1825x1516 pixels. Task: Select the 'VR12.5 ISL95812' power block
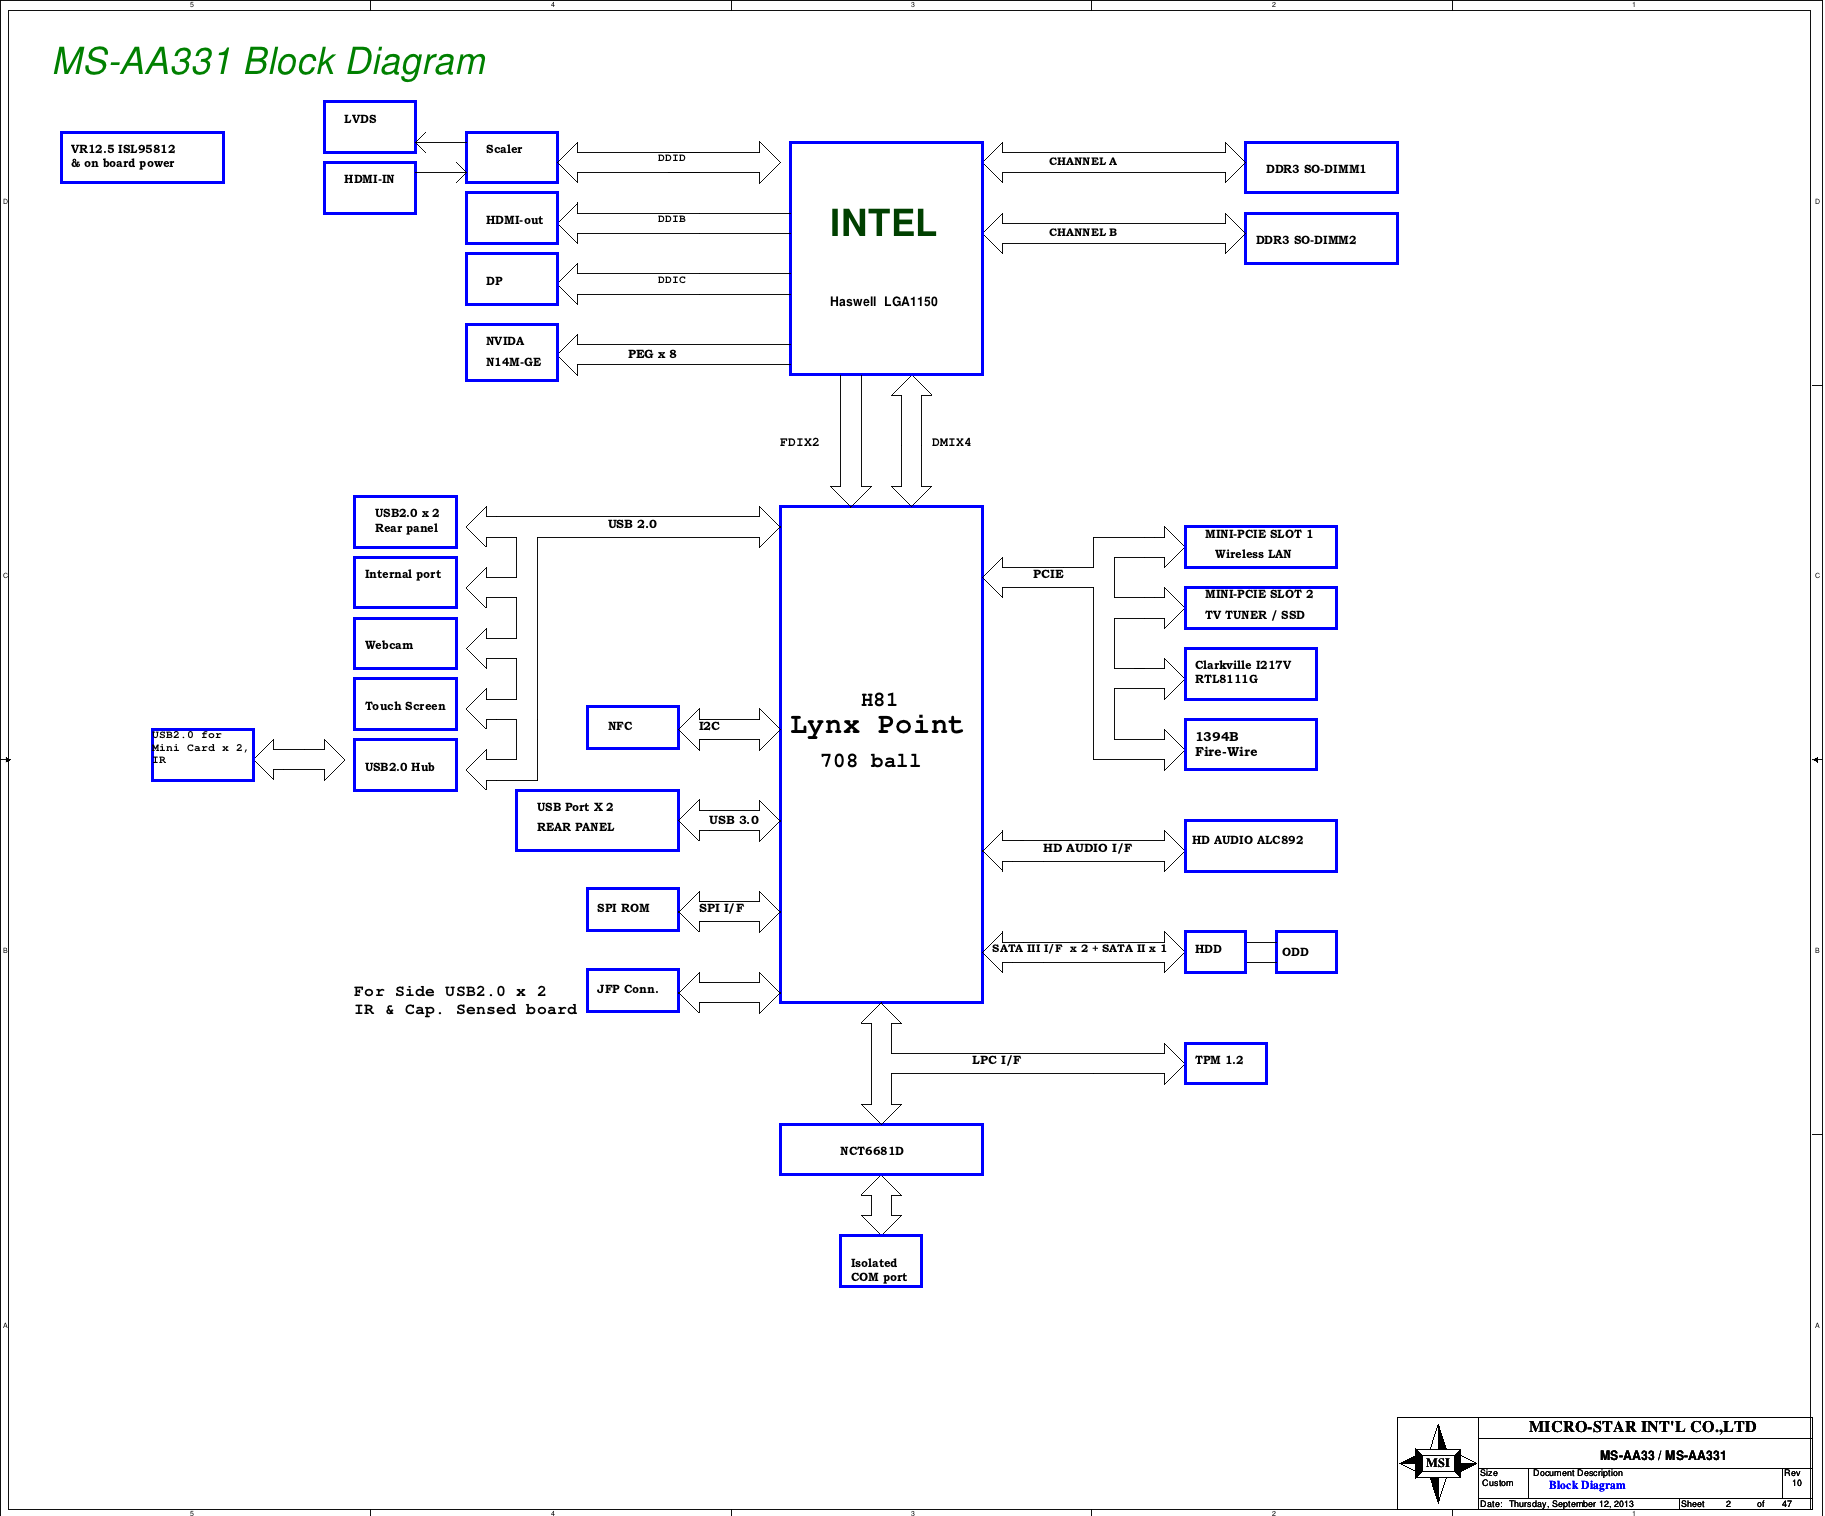click(142, 157)
